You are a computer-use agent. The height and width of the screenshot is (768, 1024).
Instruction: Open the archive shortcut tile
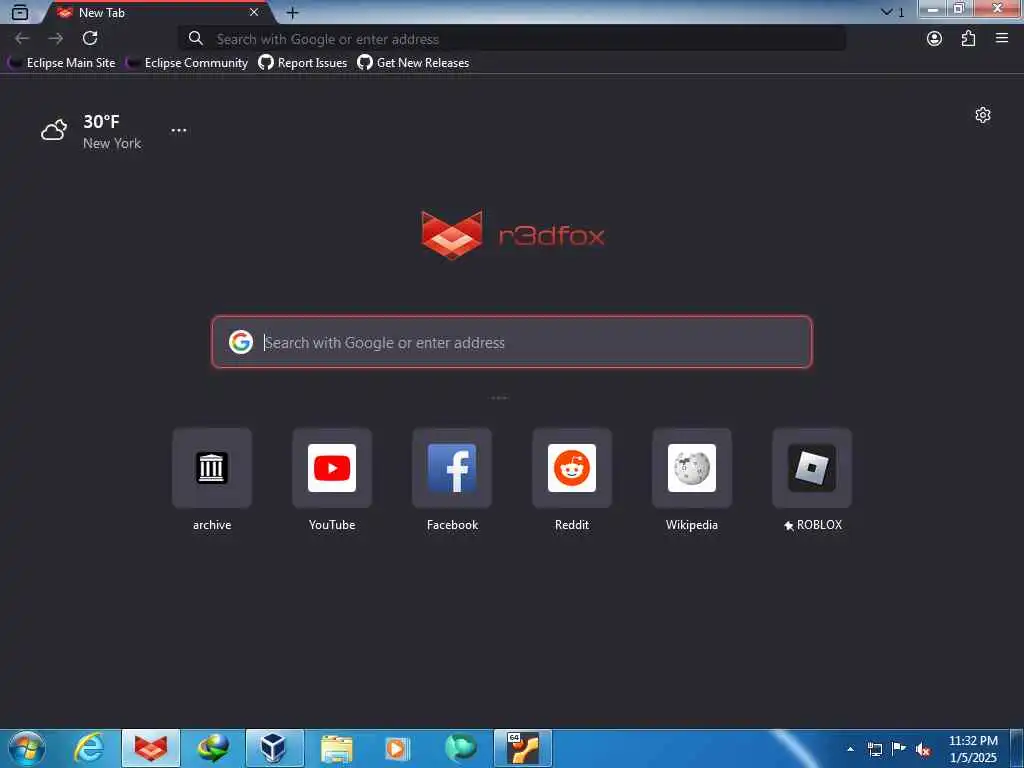point(212,468)
